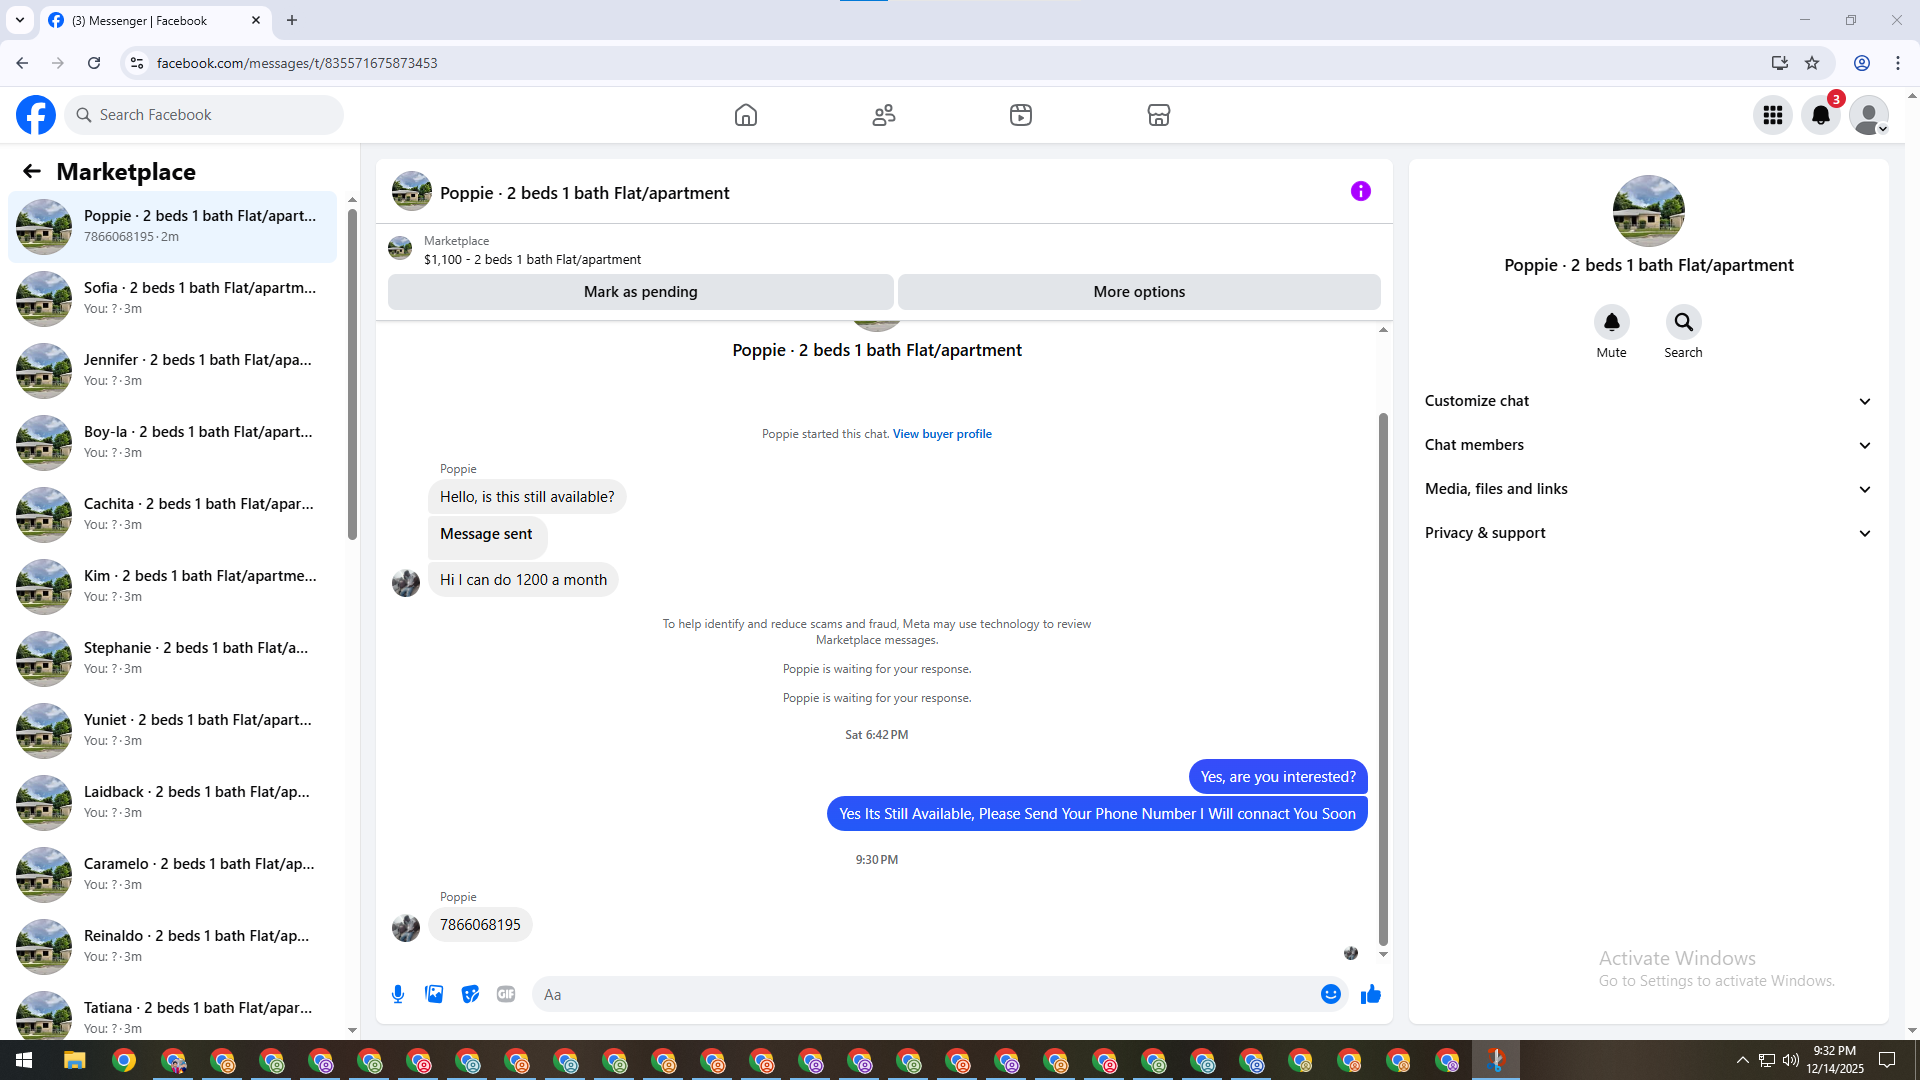
Task: Go to Marketplace tab in top navigation
Action: (x=1158, y=115)
